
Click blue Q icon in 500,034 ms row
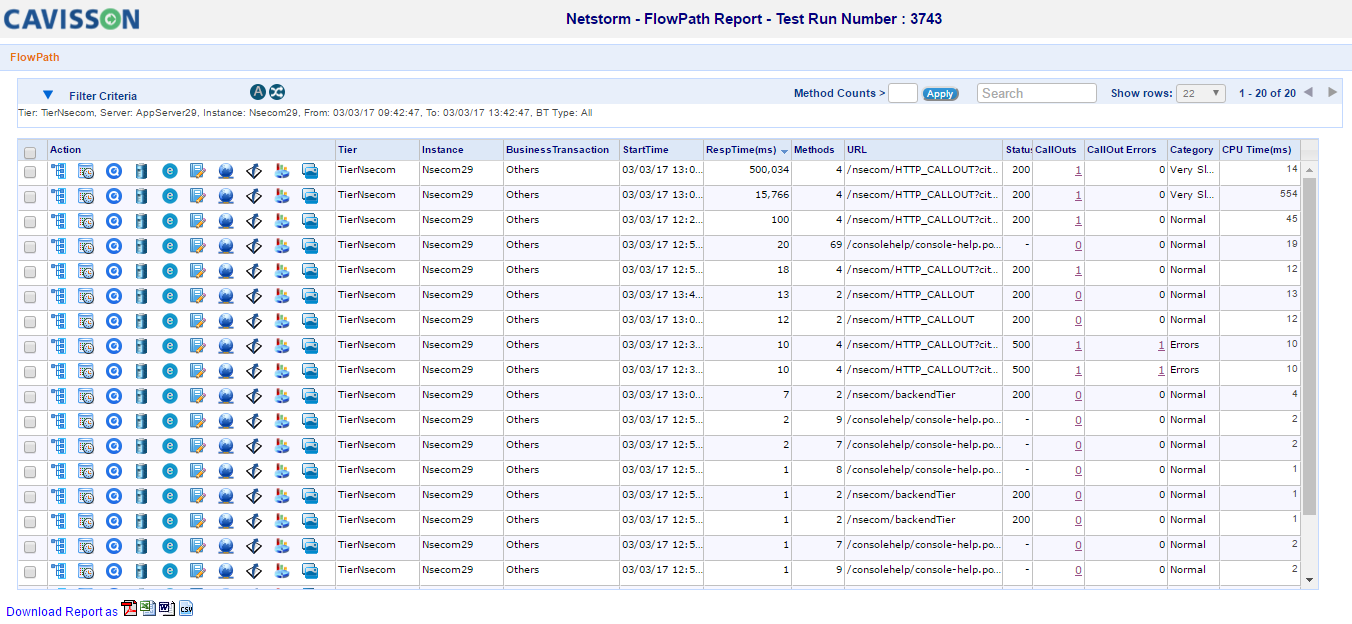(114, 171)
